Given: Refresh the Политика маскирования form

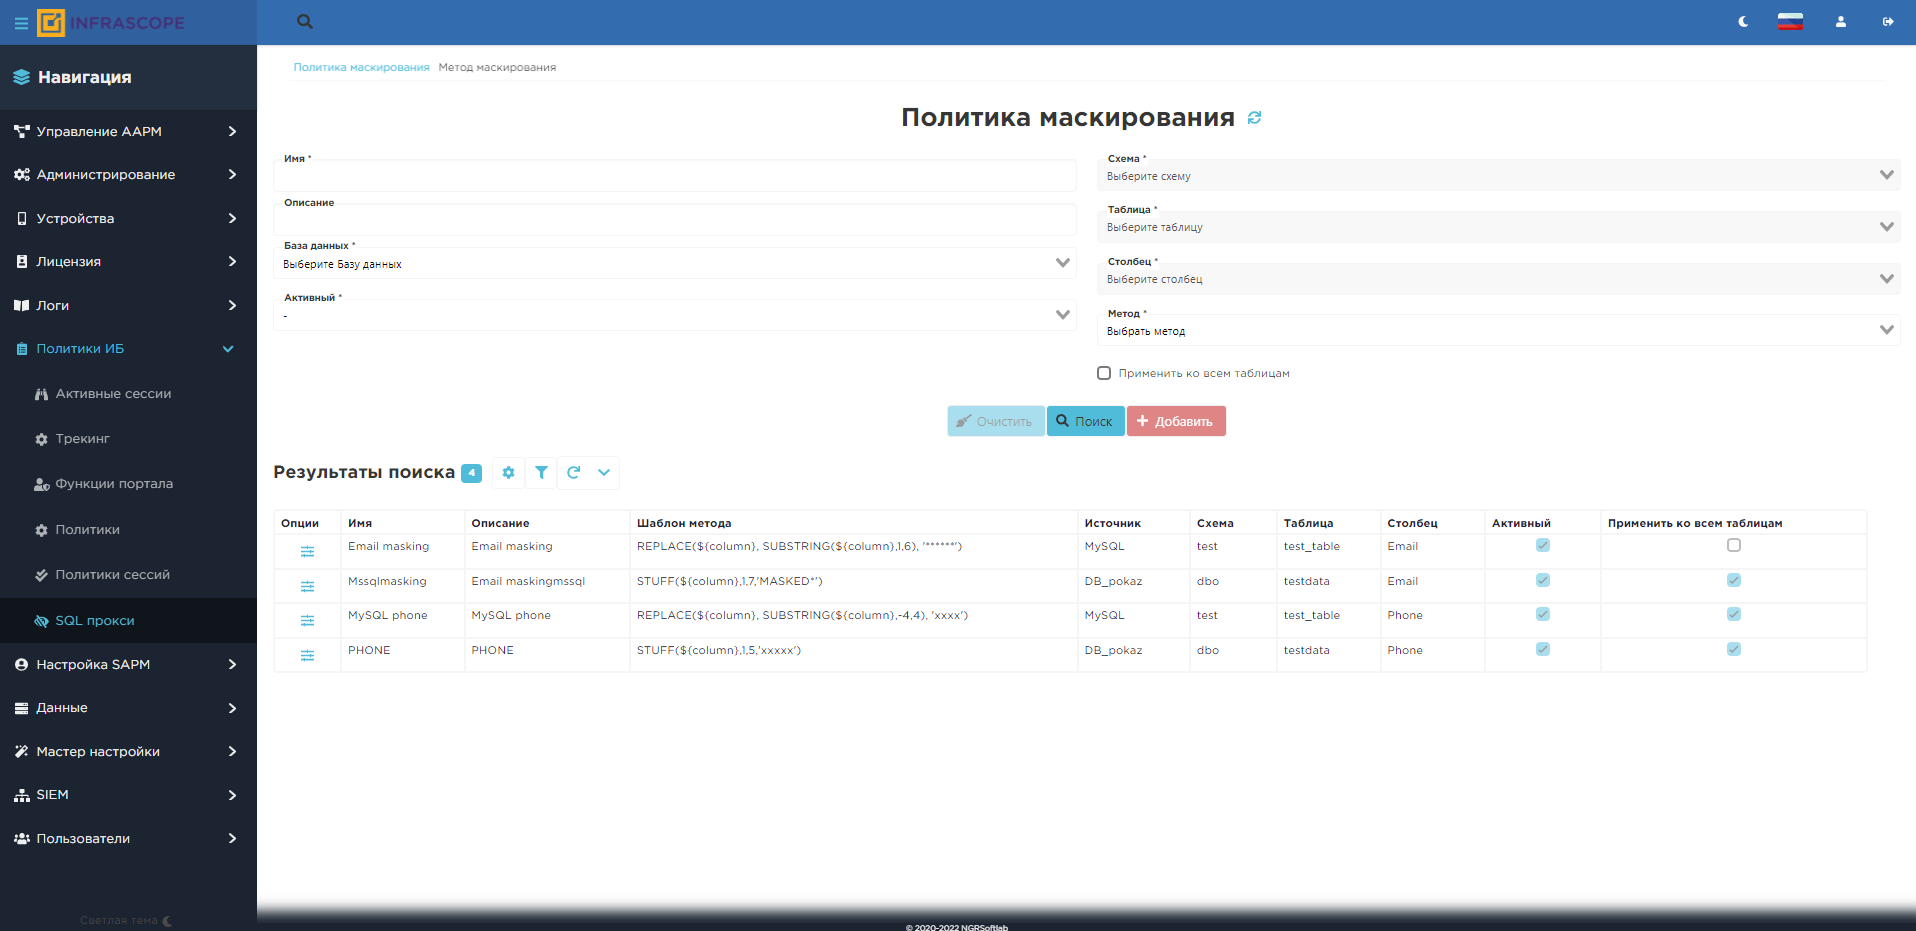Looking at the screenshot, I should (1255, 117).
